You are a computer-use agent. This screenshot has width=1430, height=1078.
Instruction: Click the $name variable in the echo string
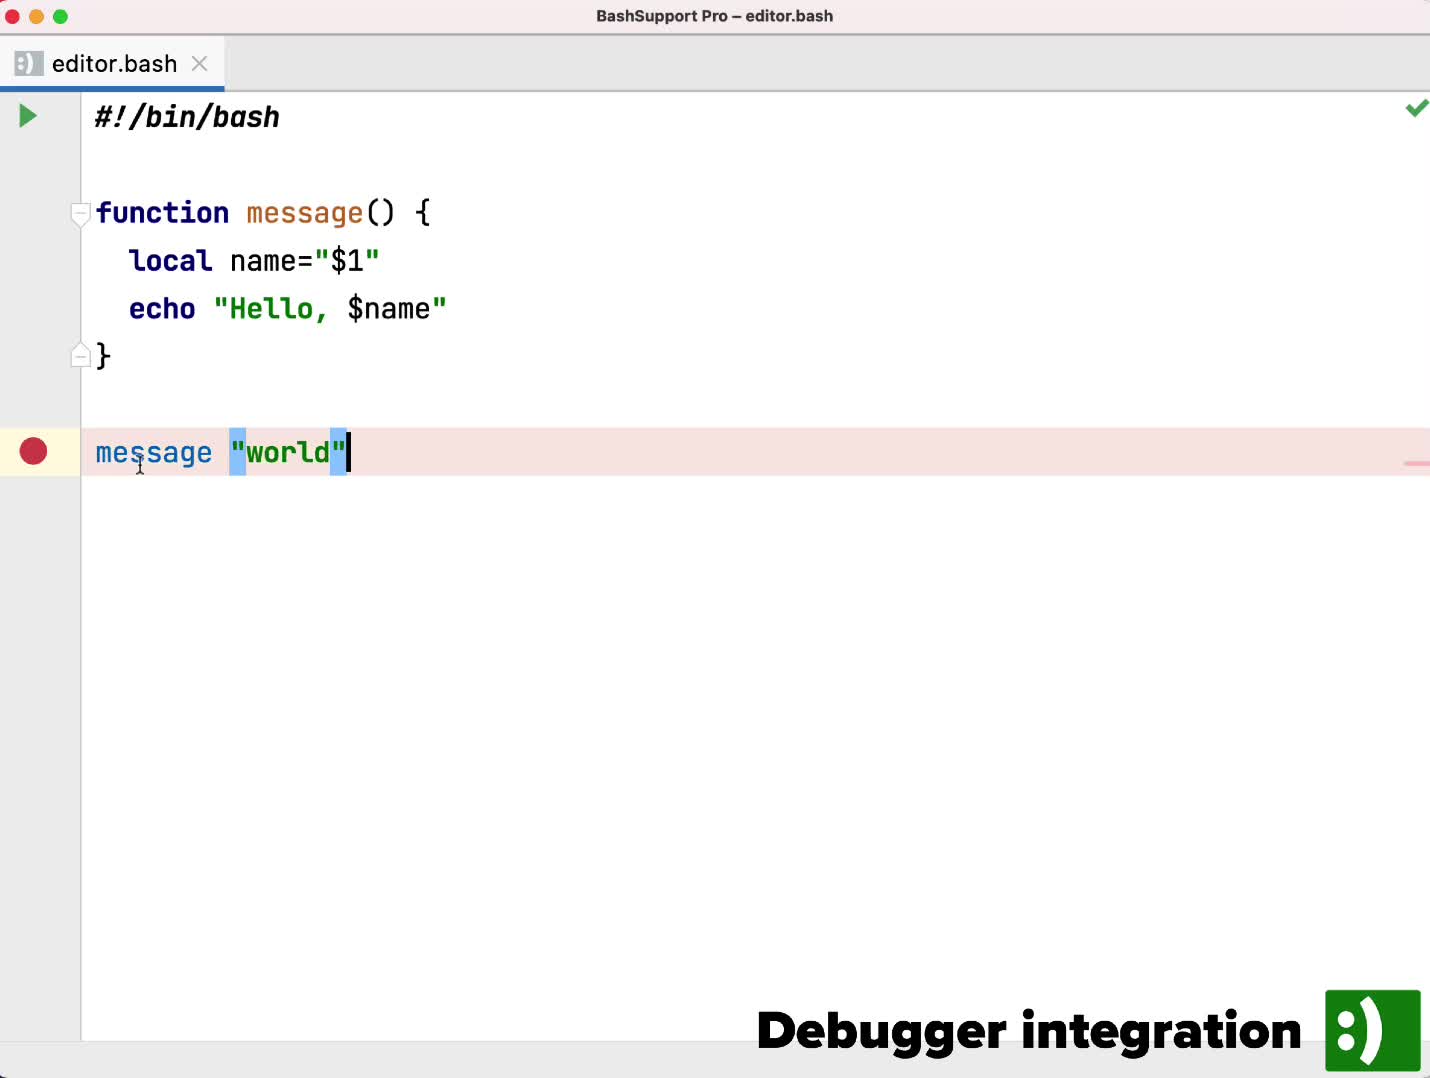pos(388,309)
